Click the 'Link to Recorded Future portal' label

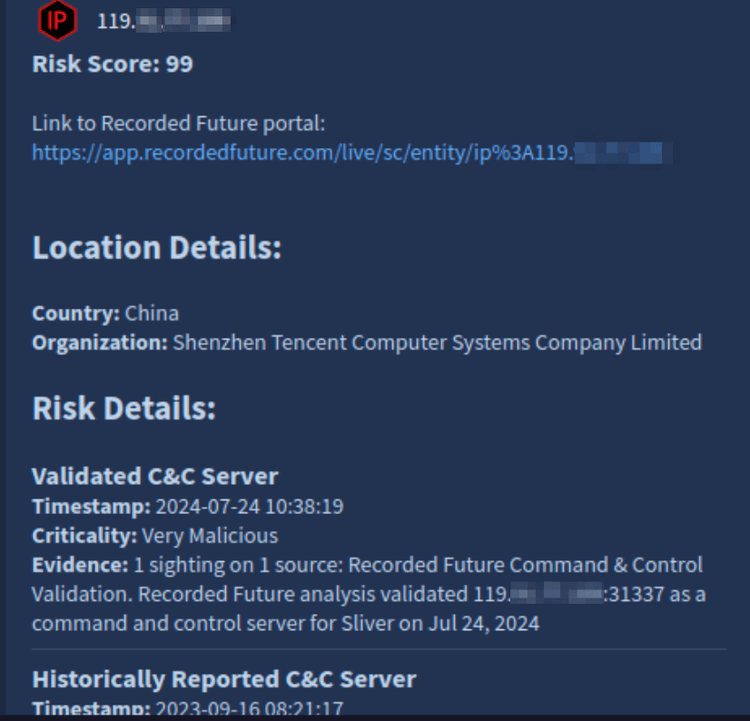click(179, 124)
